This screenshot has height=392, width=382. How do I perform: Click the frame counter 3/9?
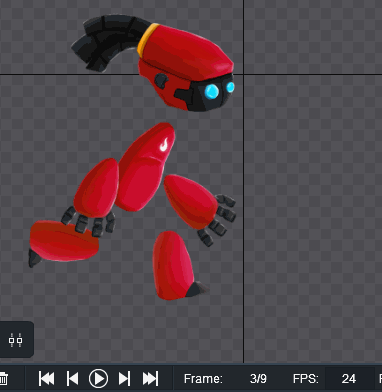point(258,379)
